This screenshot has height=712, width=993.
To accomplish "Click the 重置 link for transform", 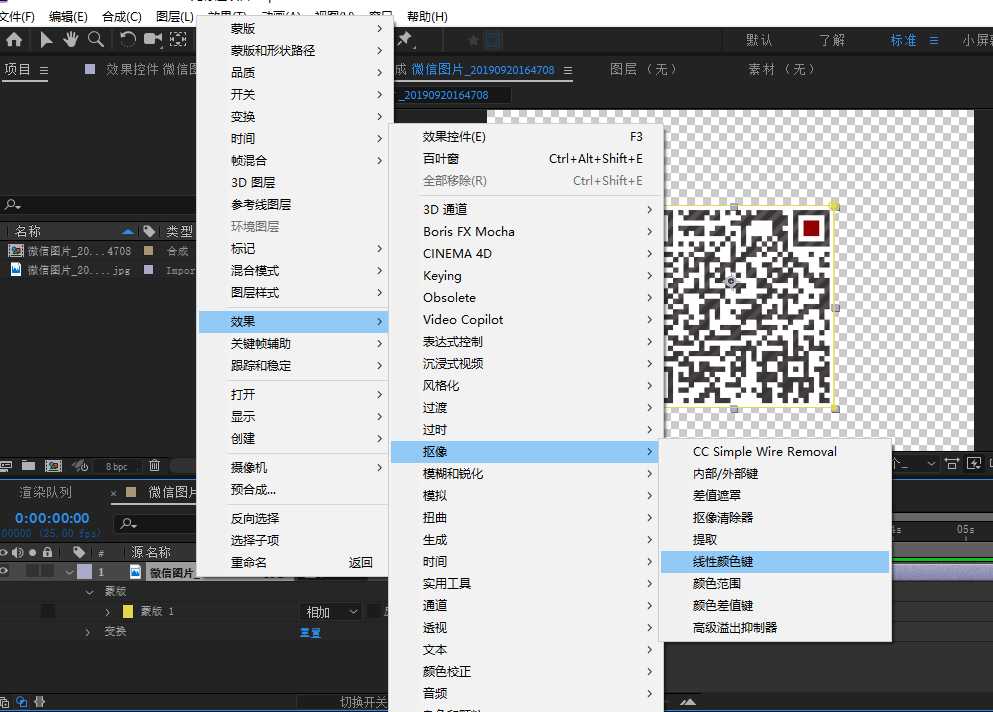I will [x=310, y=632].
